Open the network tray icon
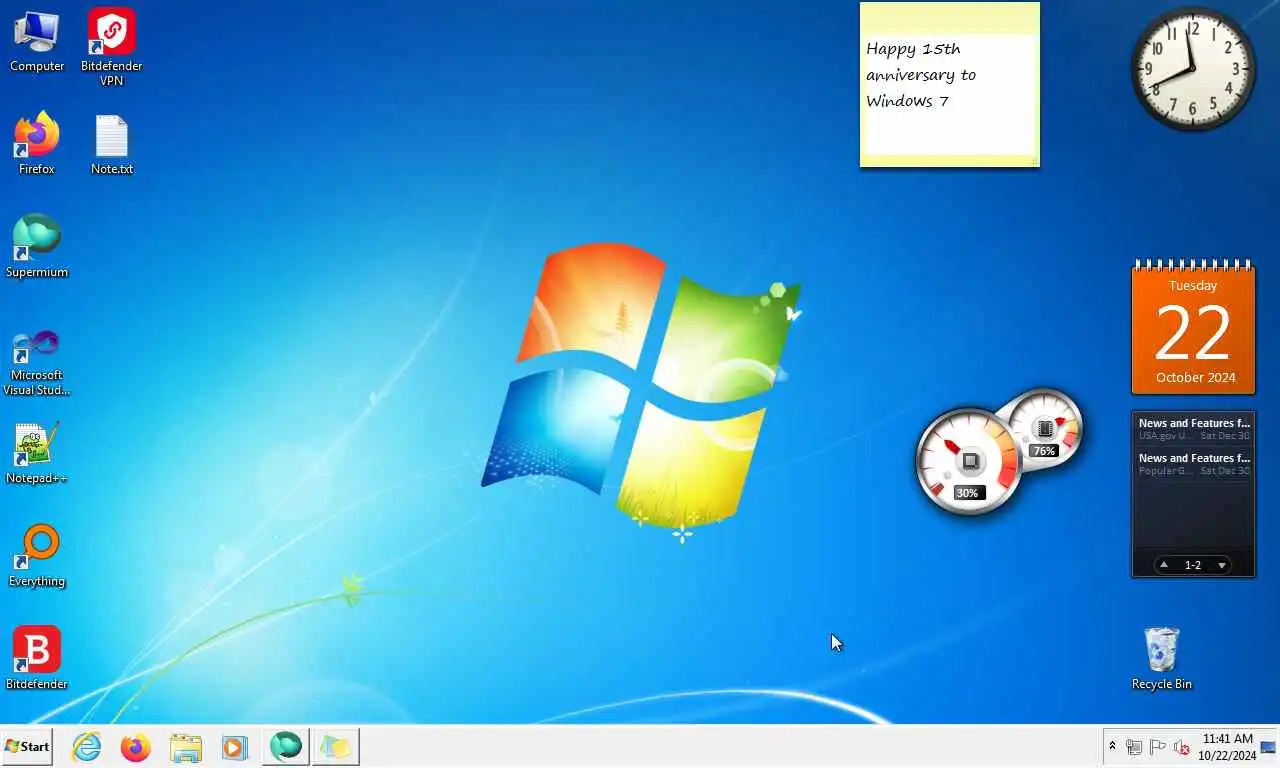Viewport: 1280px width, 768px height. (1134, 747)
